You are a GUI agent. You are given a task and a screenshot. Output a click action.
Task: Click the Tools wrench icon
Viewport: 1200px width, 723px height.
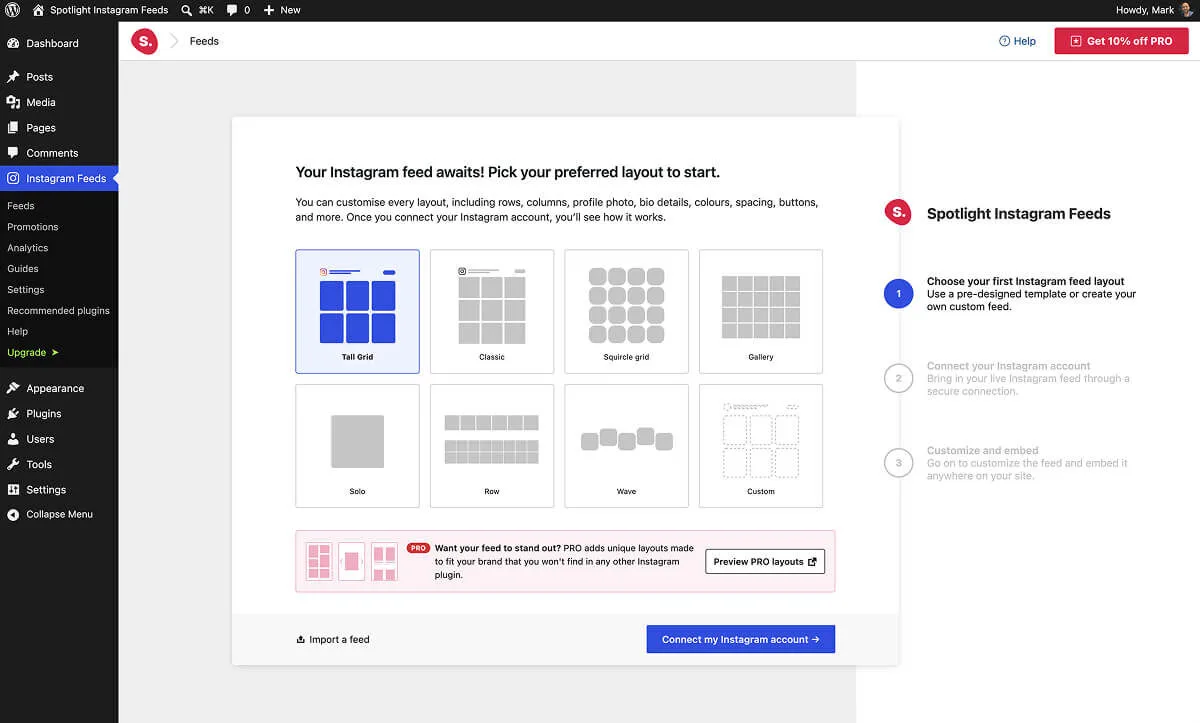[x=13, y=465]
